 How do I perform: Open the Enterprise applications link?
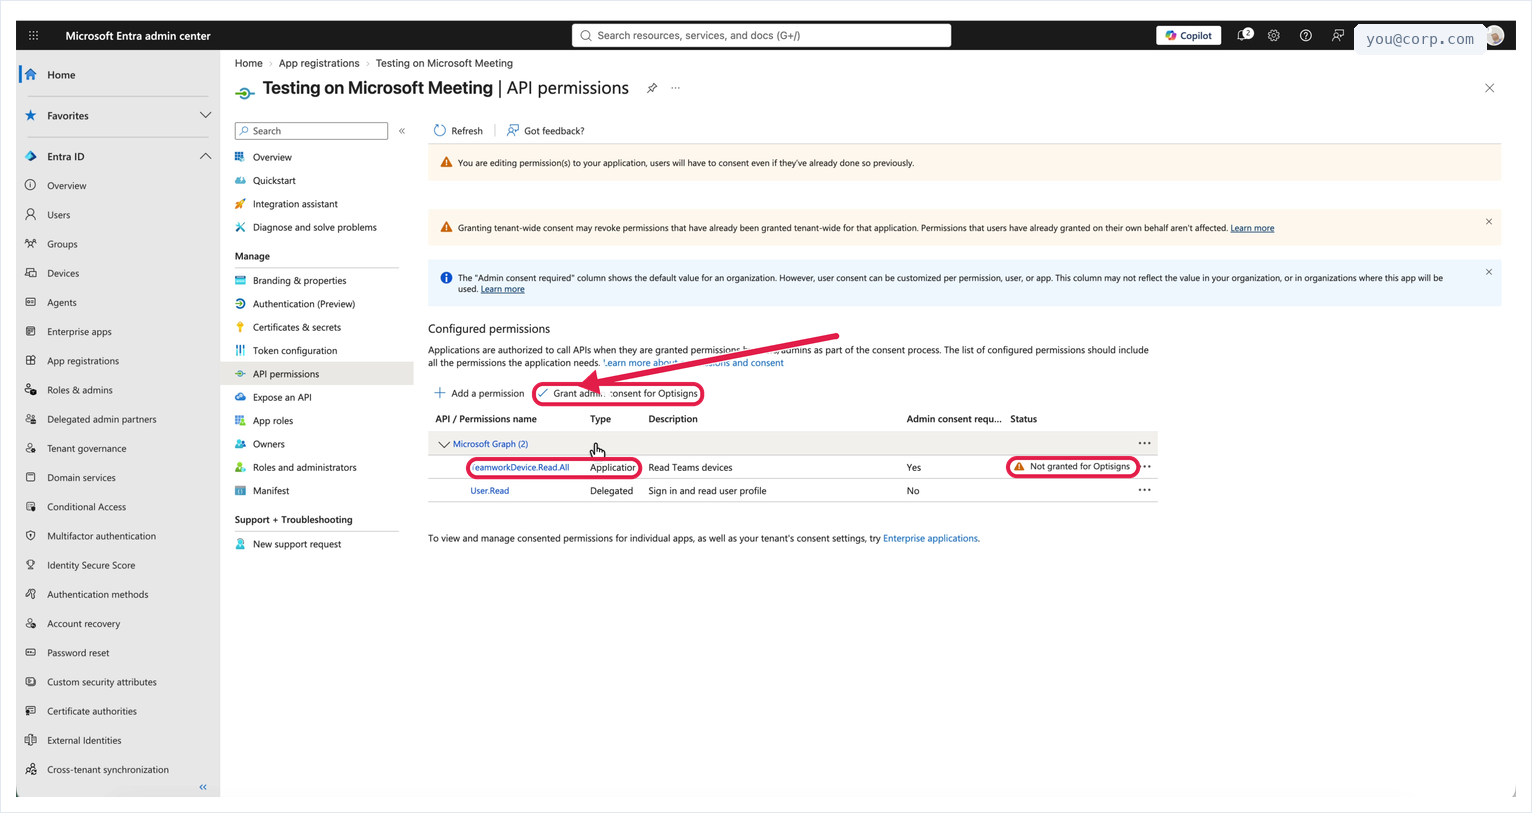click(x=930, y=538)
